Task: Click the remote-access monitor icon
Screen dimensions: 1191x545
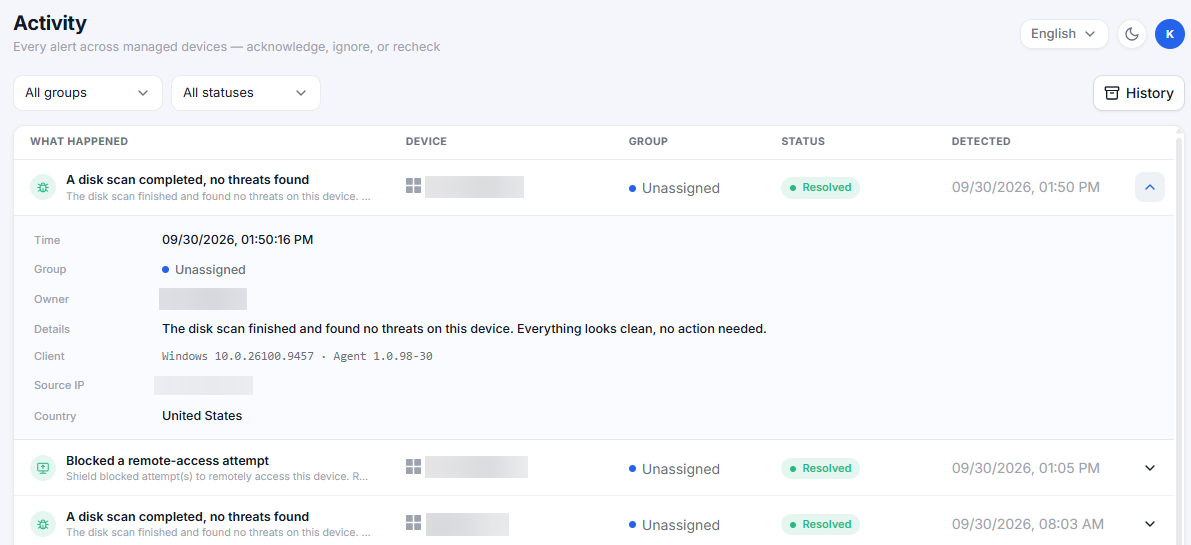Action: pos(43,468)
